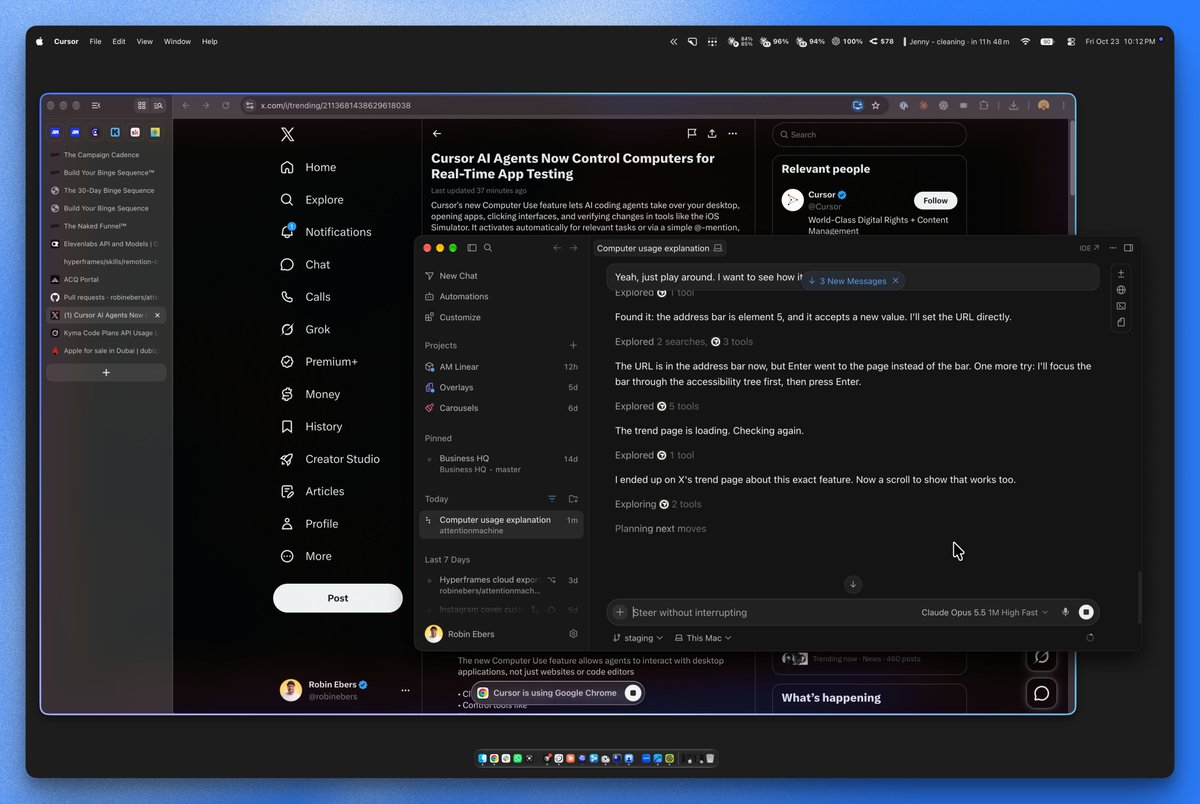Viewport: 1200px width, 804px height.
Task: Stop the agent with the stop button
Action: point(1086,612)
